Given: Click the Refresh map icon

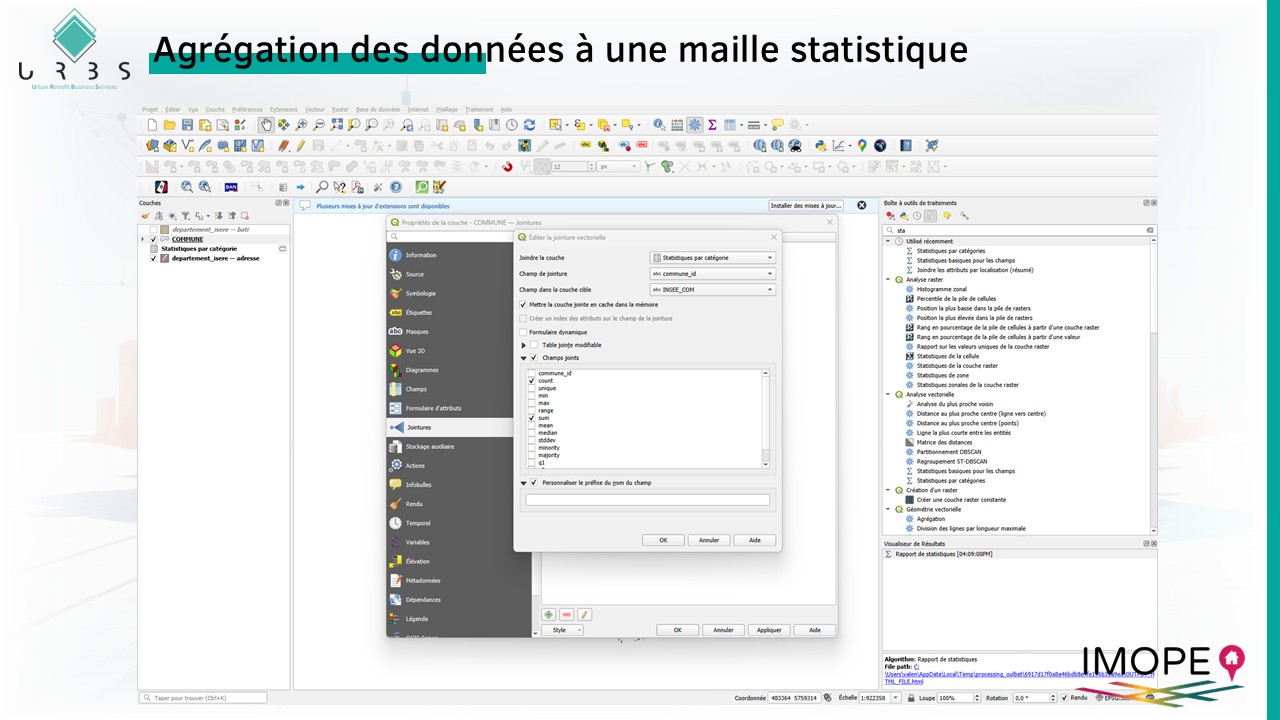Looking at the screenshot, I should tap(529, 125).
